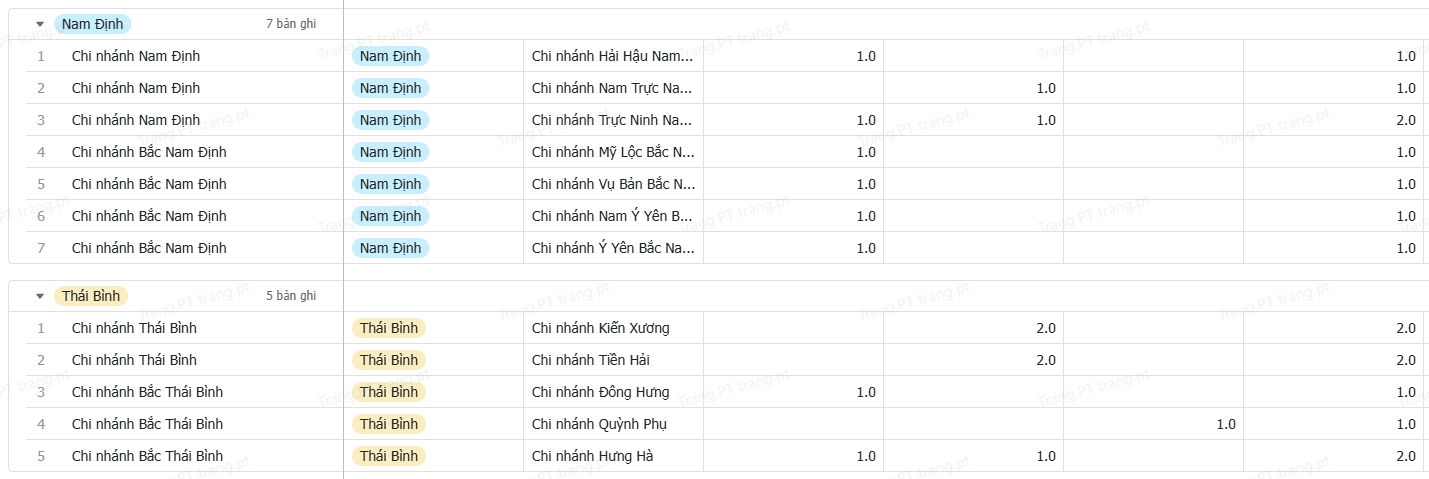Select the 2.0 total in the Trực Ninh row
The image size is (1429, 479).
[x=1333, y=120]
